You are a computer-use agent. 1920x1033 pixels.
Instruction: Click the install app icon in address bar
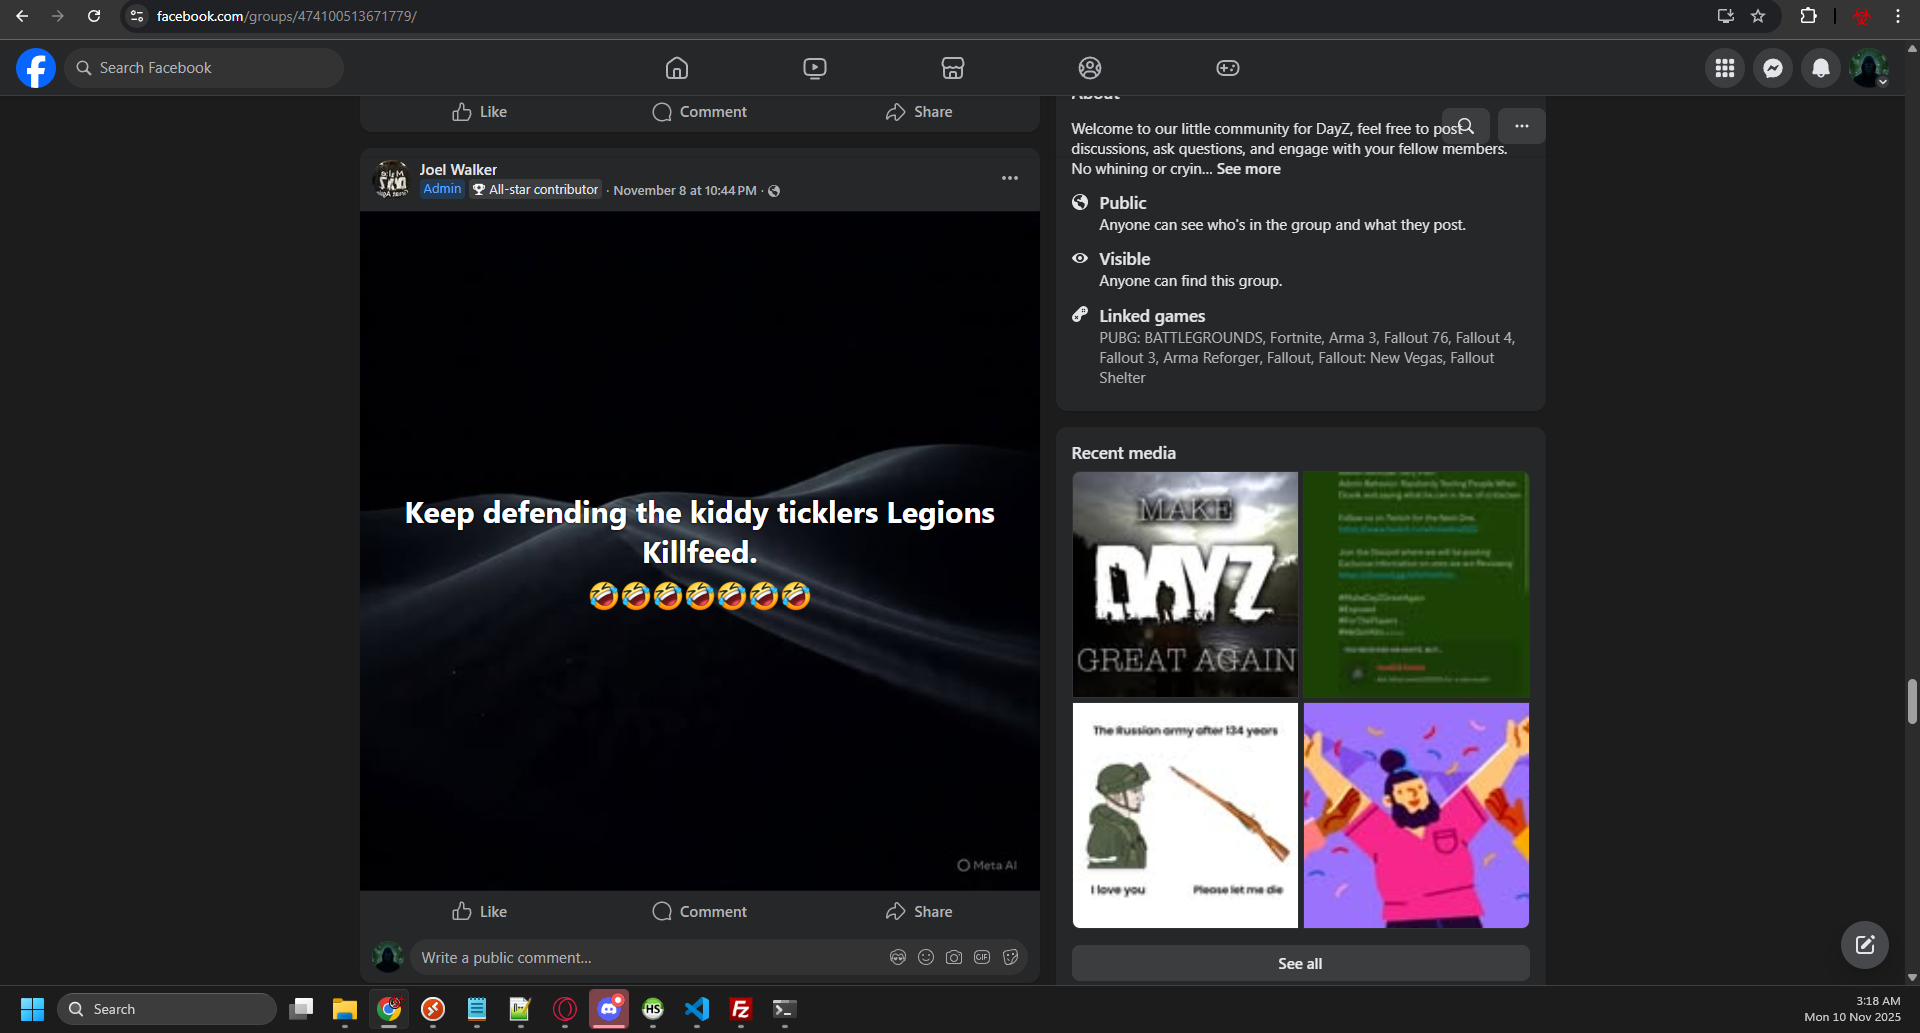tap(1725, 16)
